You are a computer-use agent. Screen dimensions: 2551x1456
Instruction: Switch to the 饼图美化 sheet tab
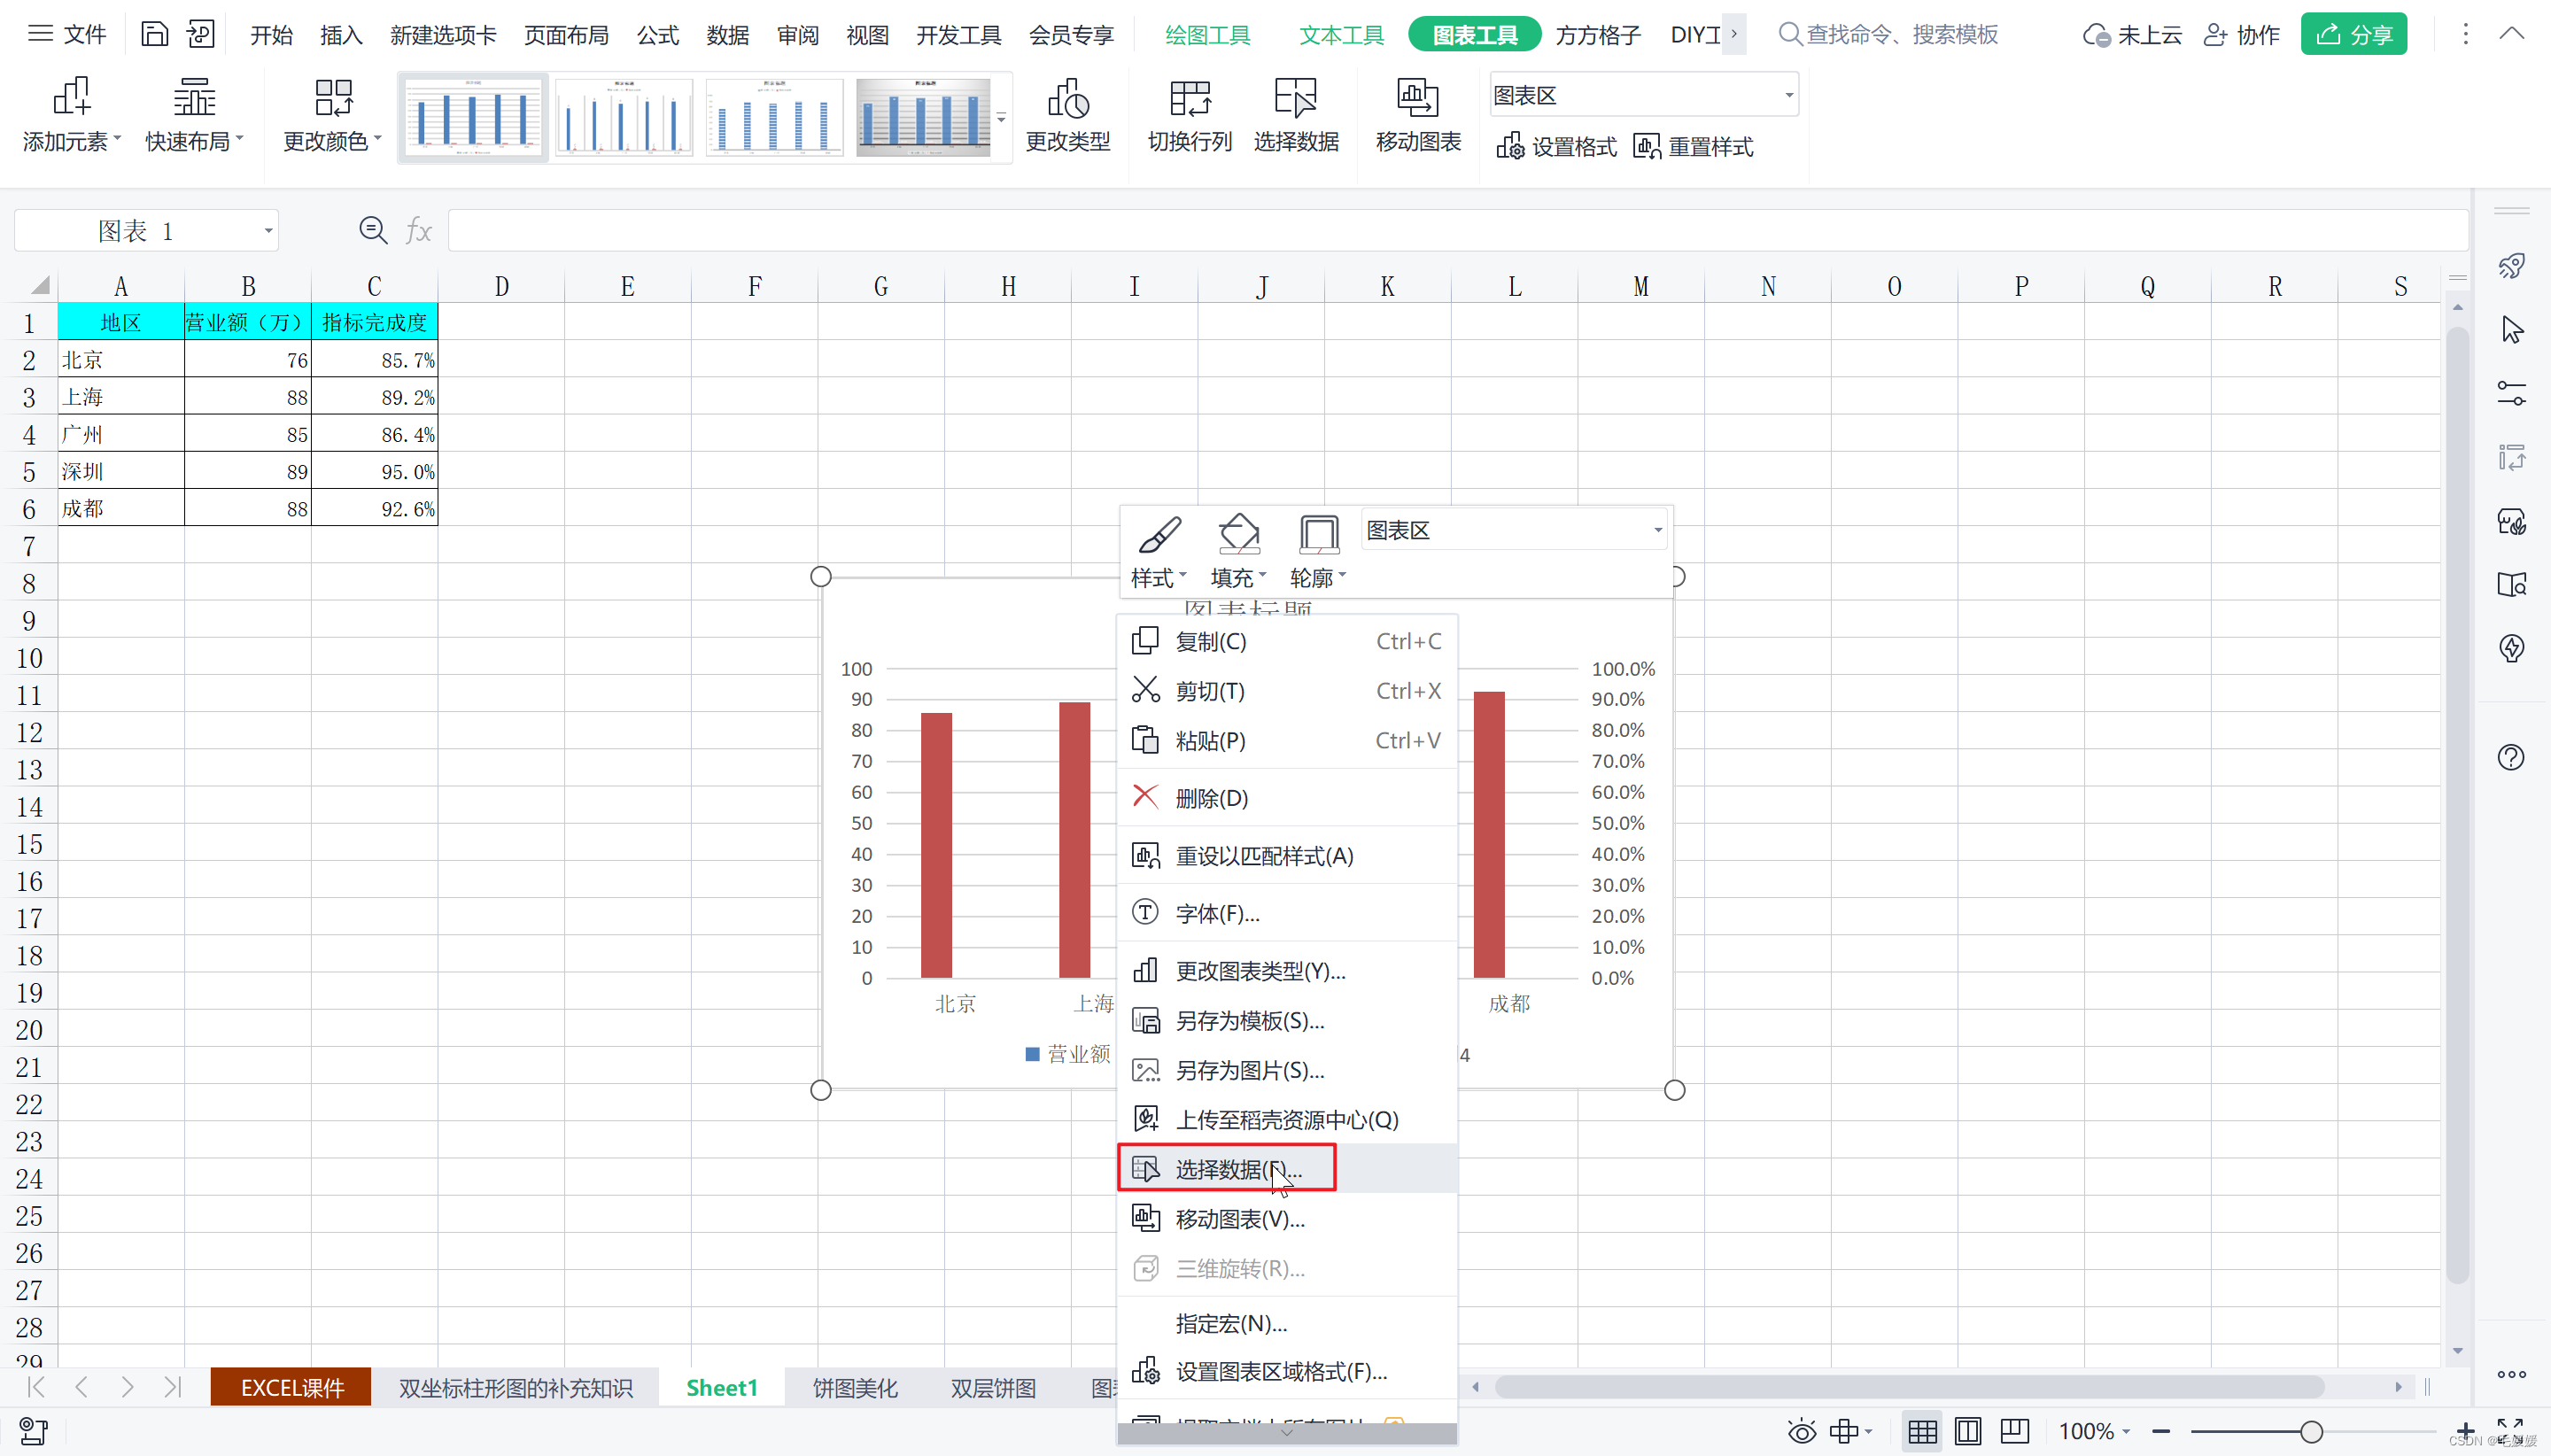coord(854,1388)
